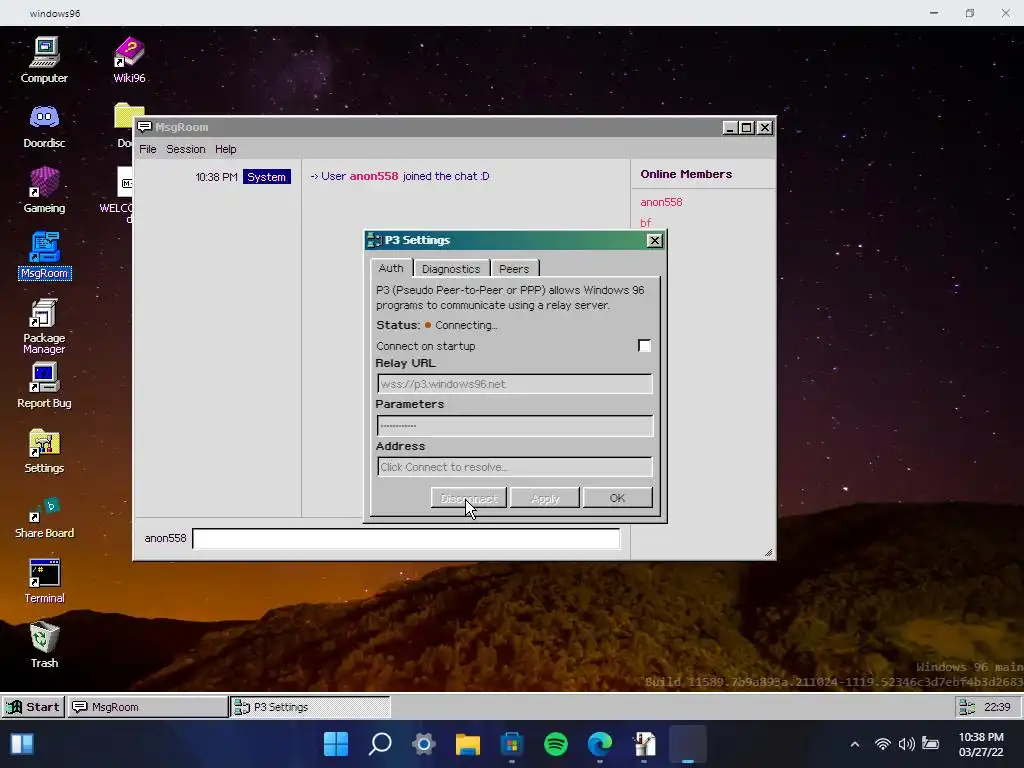
Task: Open Windows Settings gear in taskbar
Action: pos(423,744)
